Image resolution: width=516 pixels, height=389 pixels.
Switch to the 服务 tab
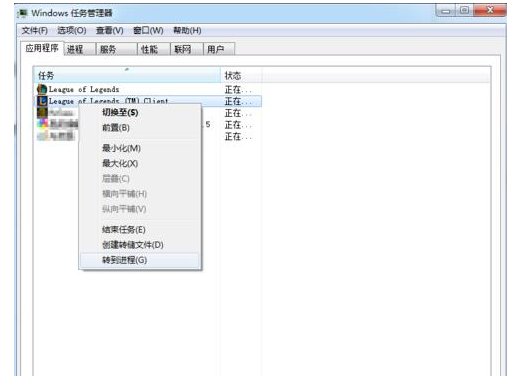(x=116, y=49)
